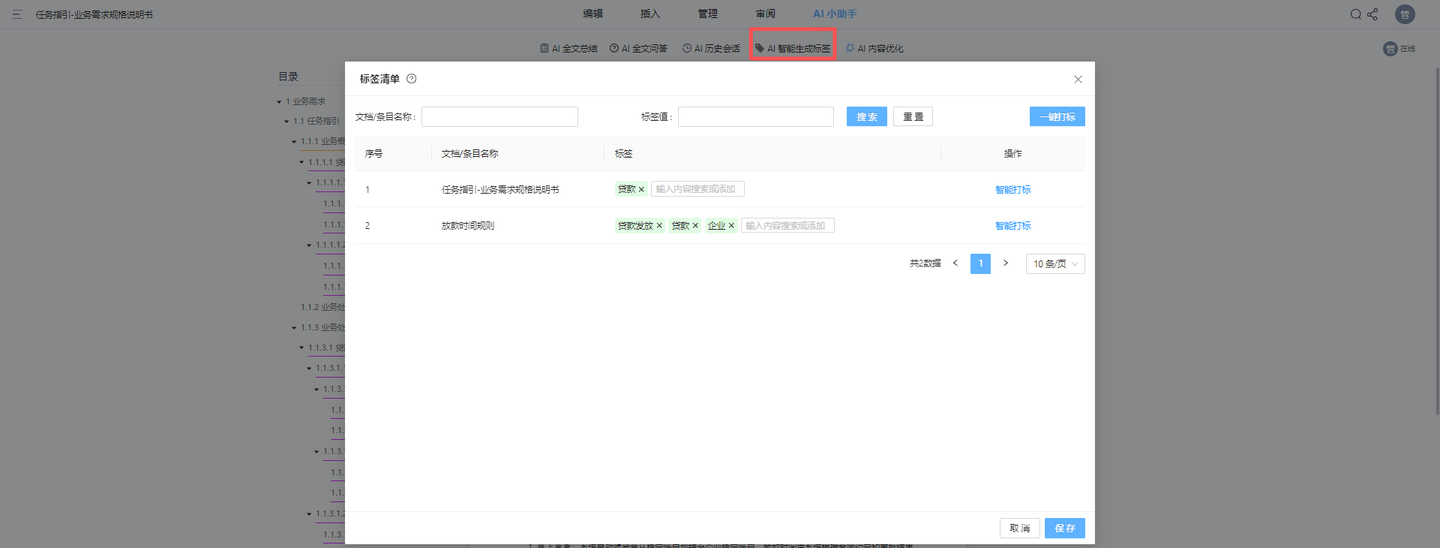This screenshot has width=1440, height=548.
Task: Click the 重置 button
Action: (913, 117)
